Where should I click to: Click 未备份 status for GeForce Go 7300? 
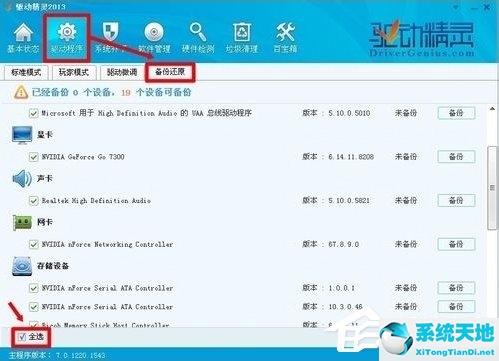point(406,157)
